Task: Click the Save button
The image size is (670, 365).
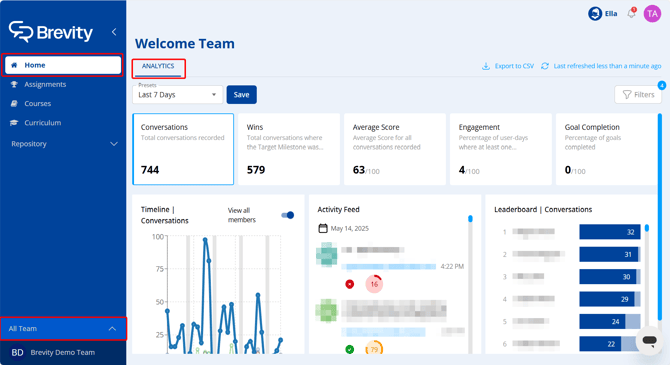Action: (x=241, y=95)
